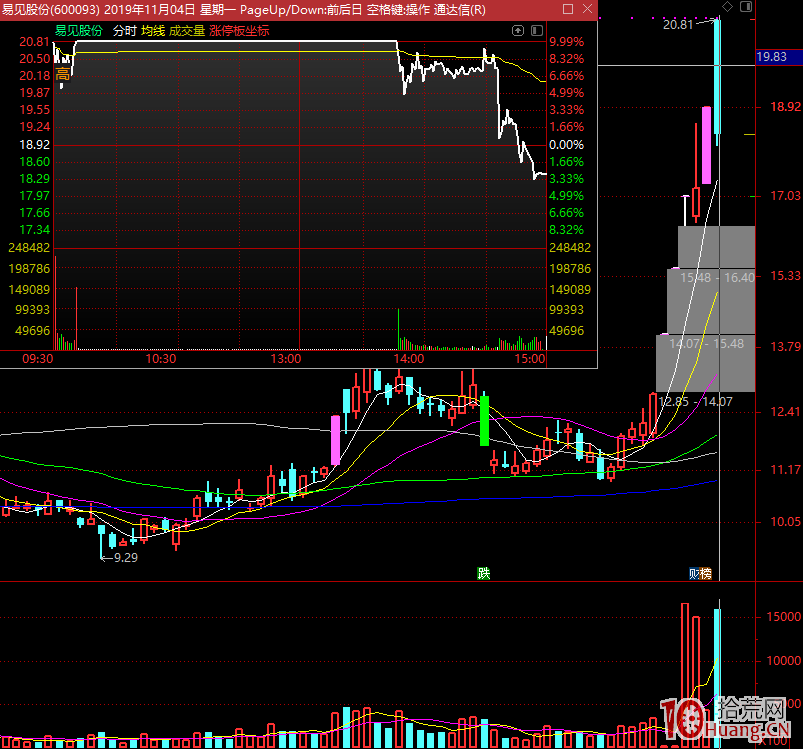
Task: Click the gray box labeled 14.07 - 15.48
Action: pyautogui.click(x=705, y=363)
